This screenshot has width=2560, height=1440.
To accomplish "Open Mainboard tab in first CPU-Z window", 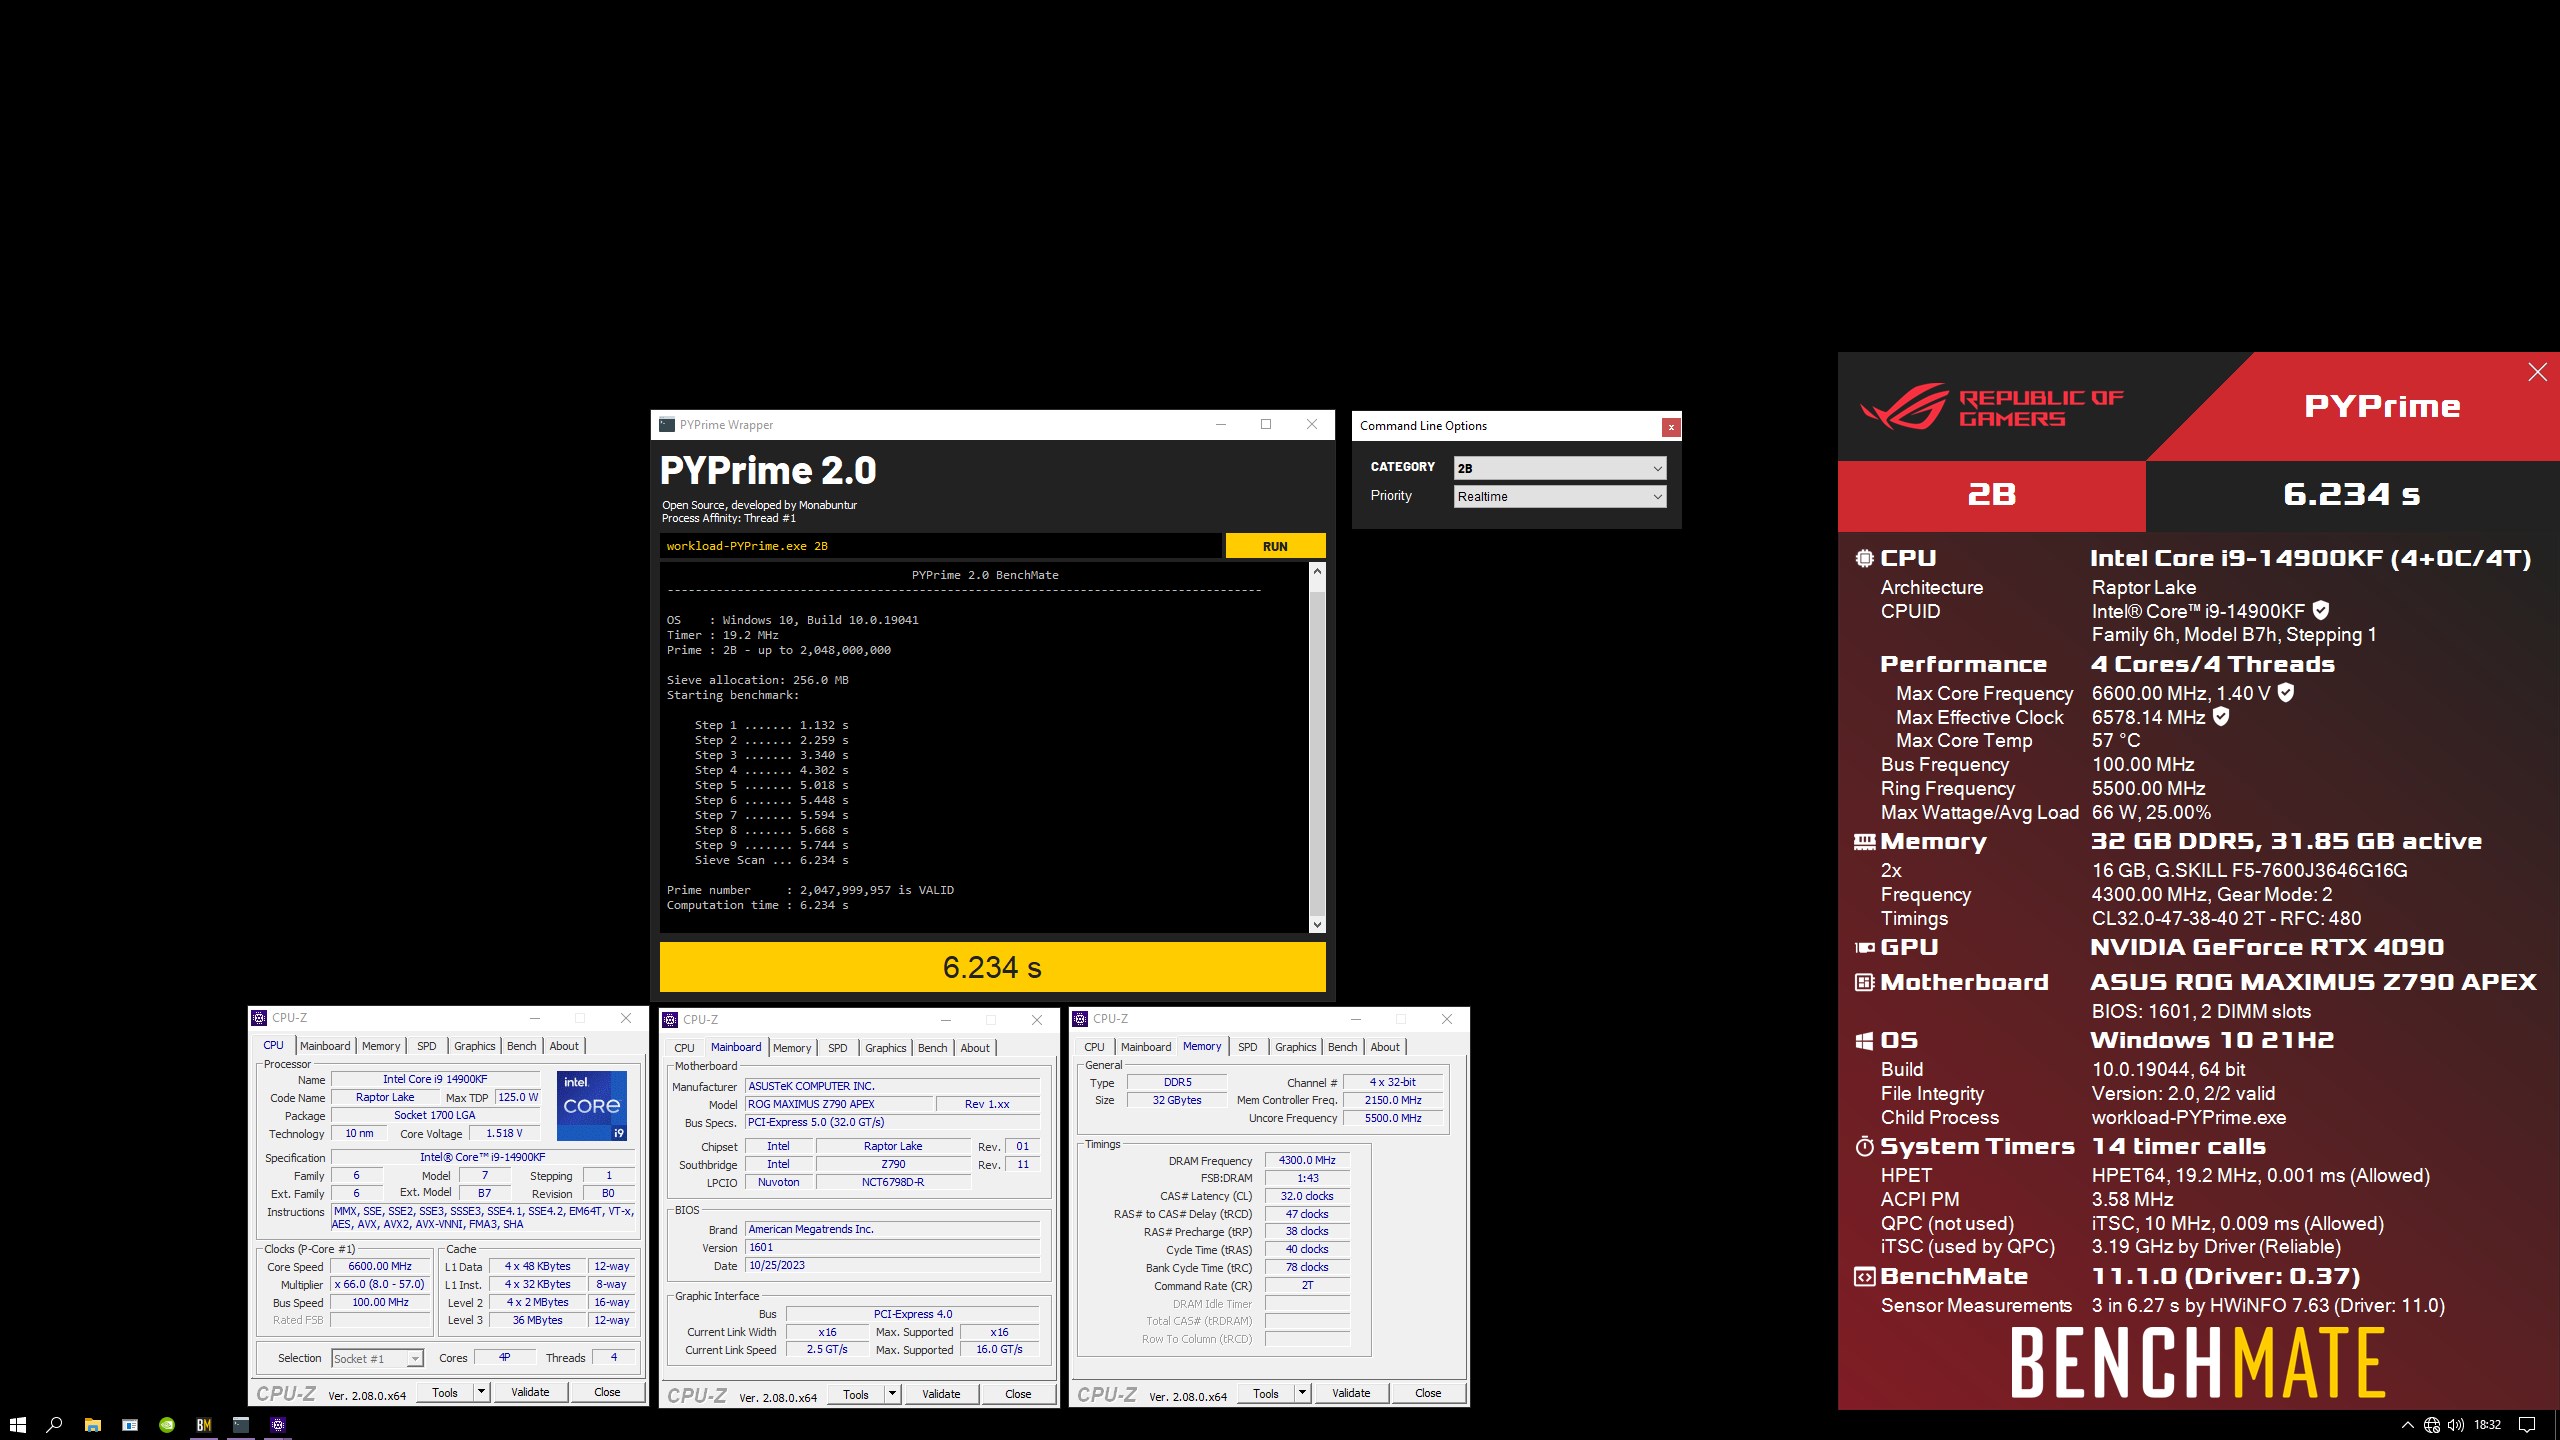I will (x=325, y=1046).
